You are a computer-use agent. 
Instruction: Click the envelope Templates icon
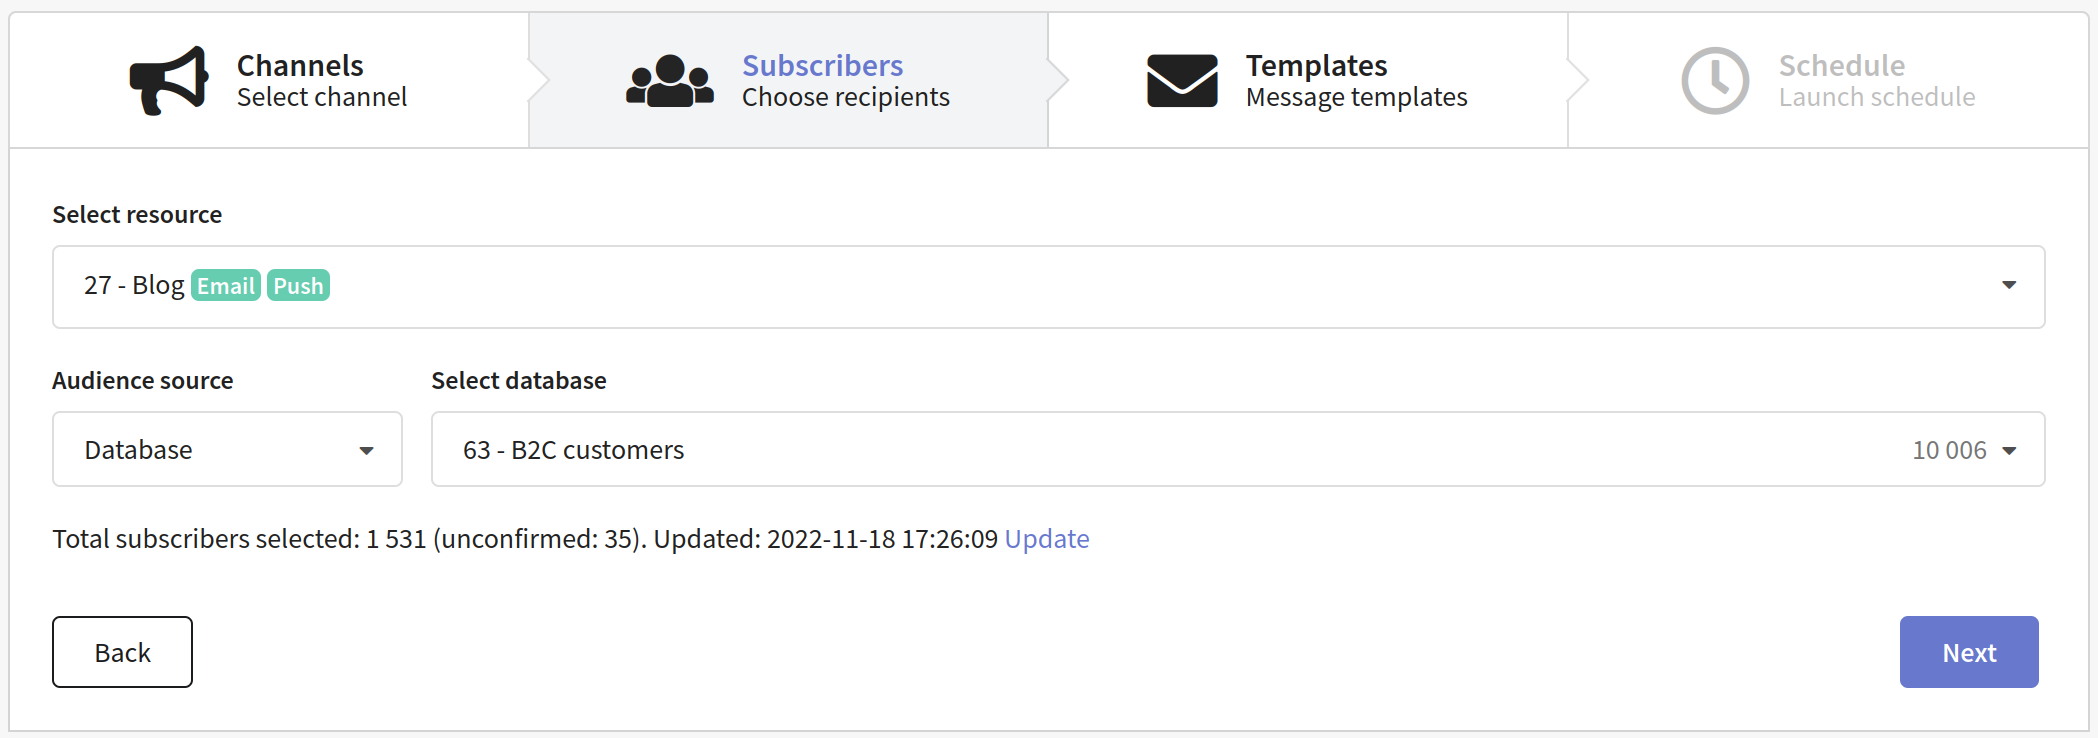[1182, 81]
